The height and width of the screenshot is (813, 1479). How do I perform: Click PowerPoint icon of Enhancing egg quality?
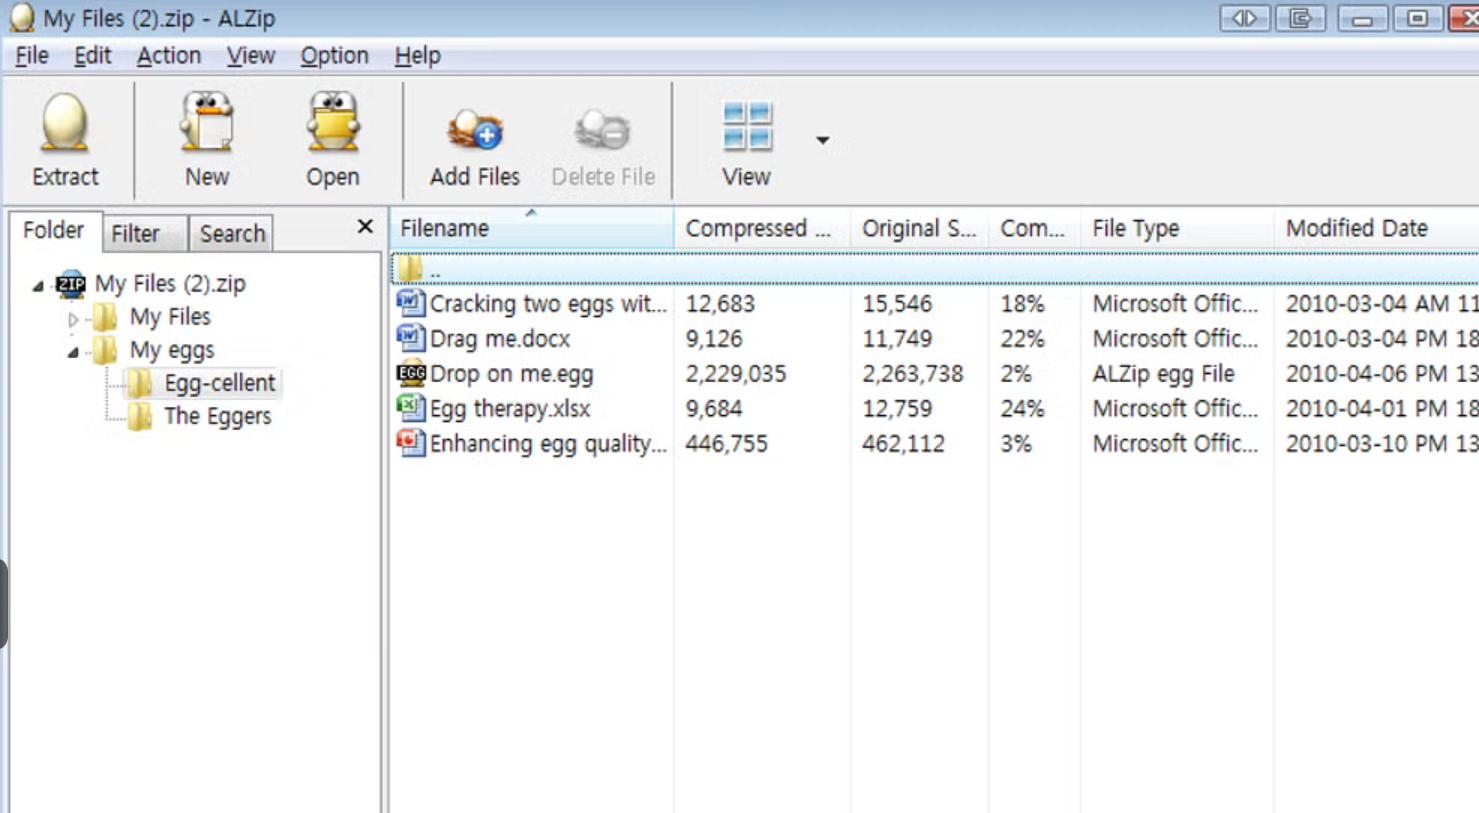411,442
